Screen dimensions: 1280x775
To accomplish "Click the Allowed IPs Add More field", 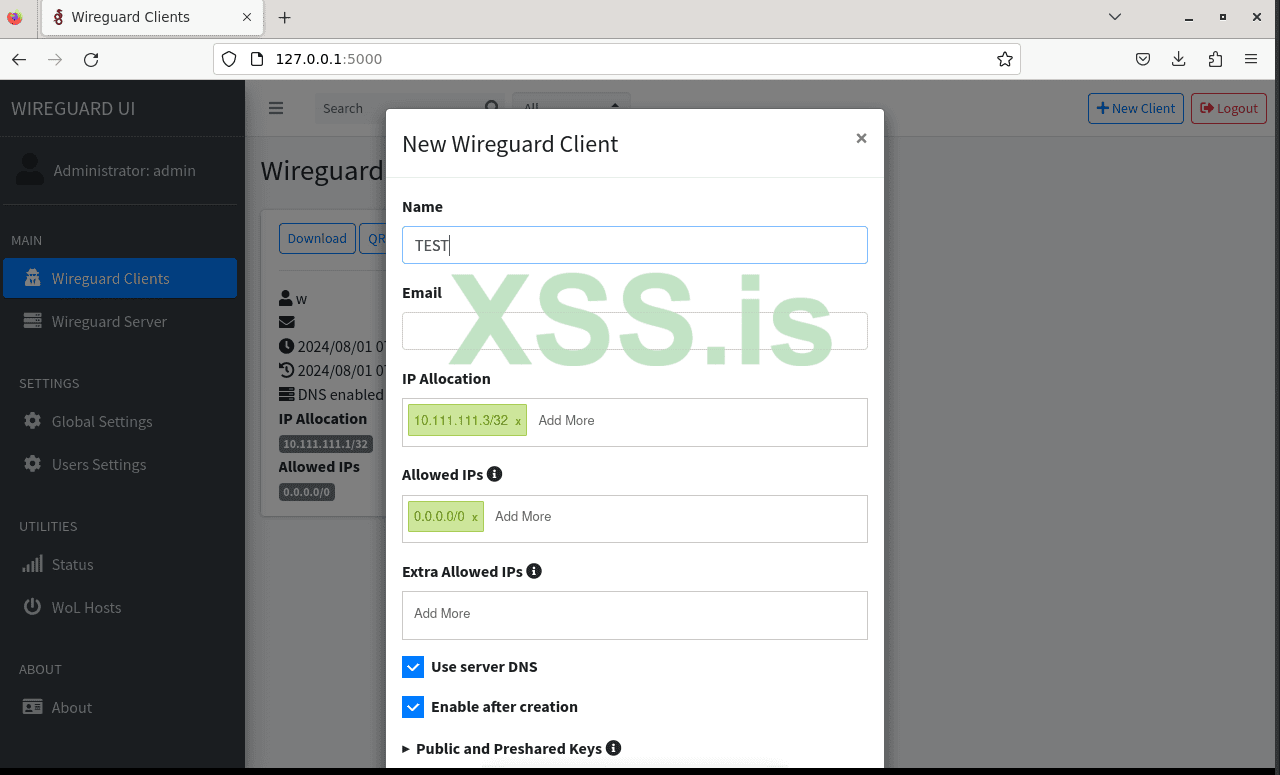I will 523,516.
